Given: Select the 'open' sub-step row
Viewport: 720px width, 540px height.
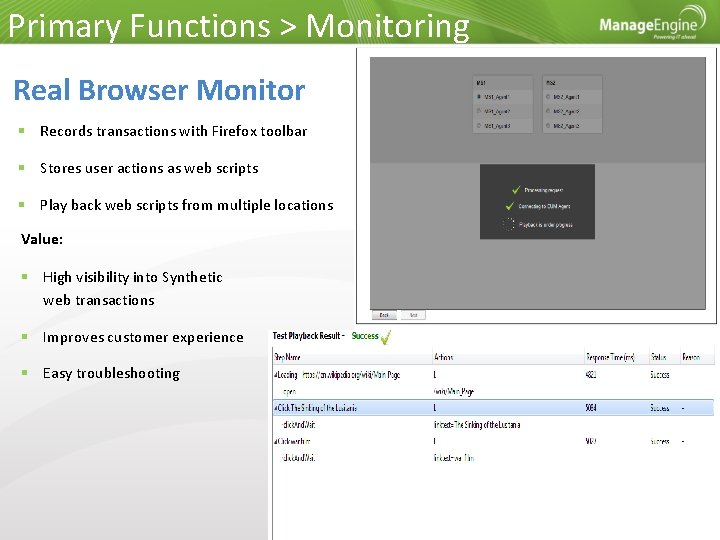Looking at the screenshot, I should (493, 392).
